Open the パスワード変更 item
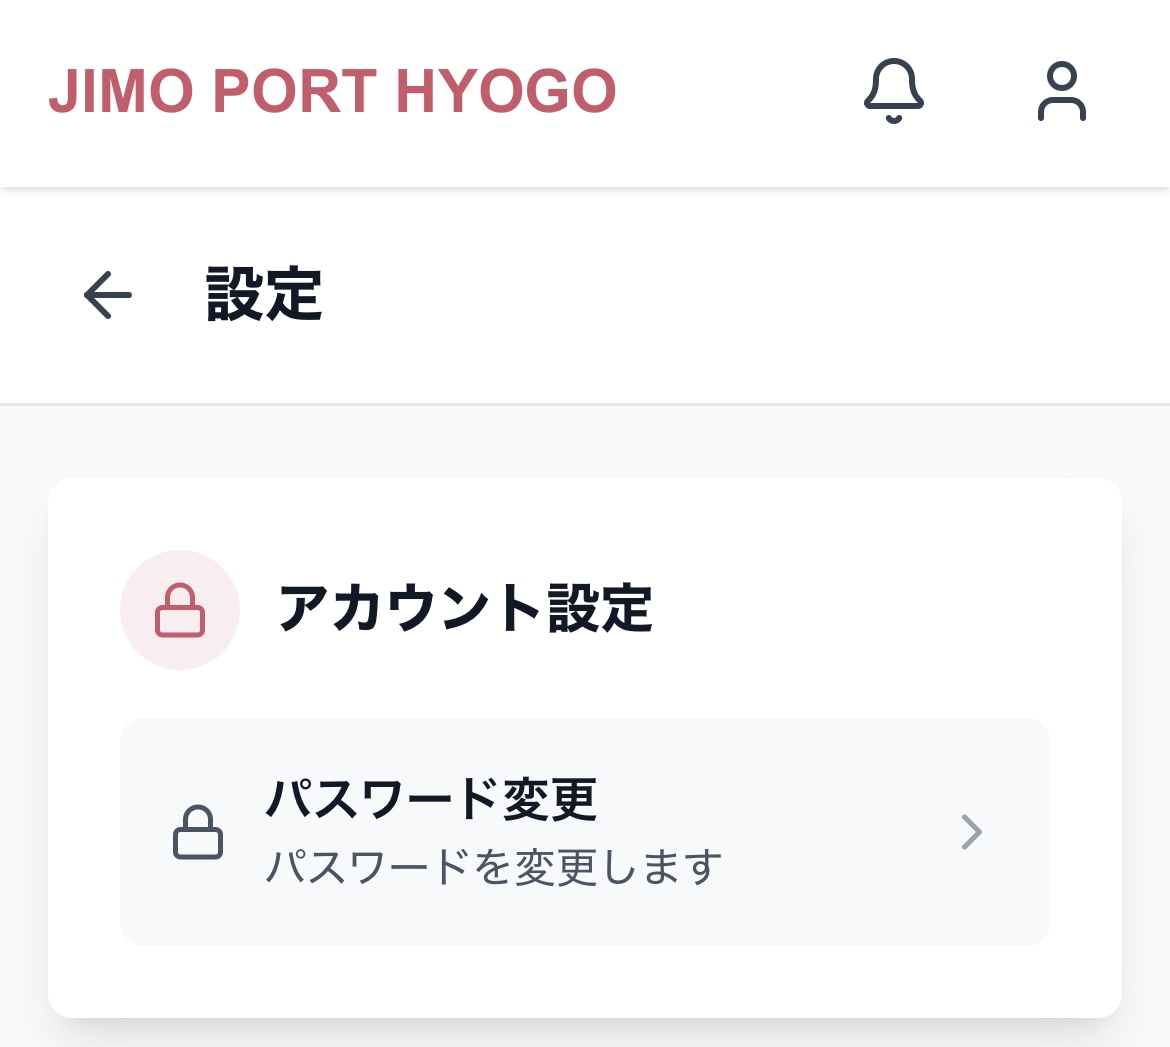 [432, 800]
